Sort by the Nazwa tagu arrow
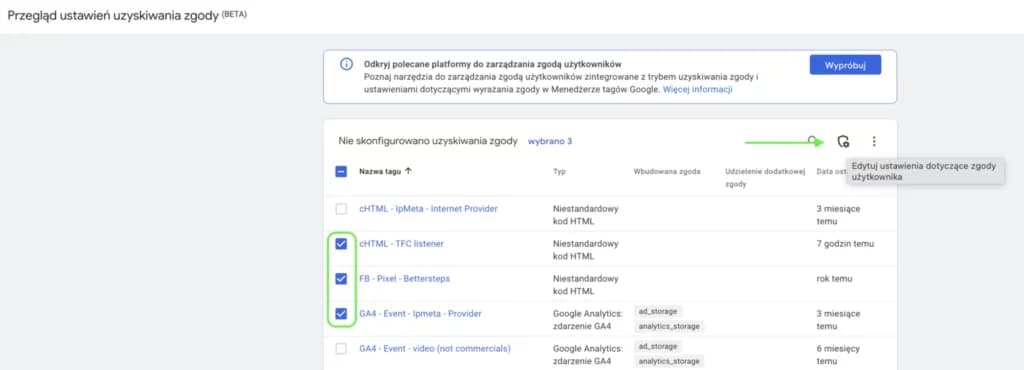Viewport: 1024px width, 370px height. tap(409, 172)
